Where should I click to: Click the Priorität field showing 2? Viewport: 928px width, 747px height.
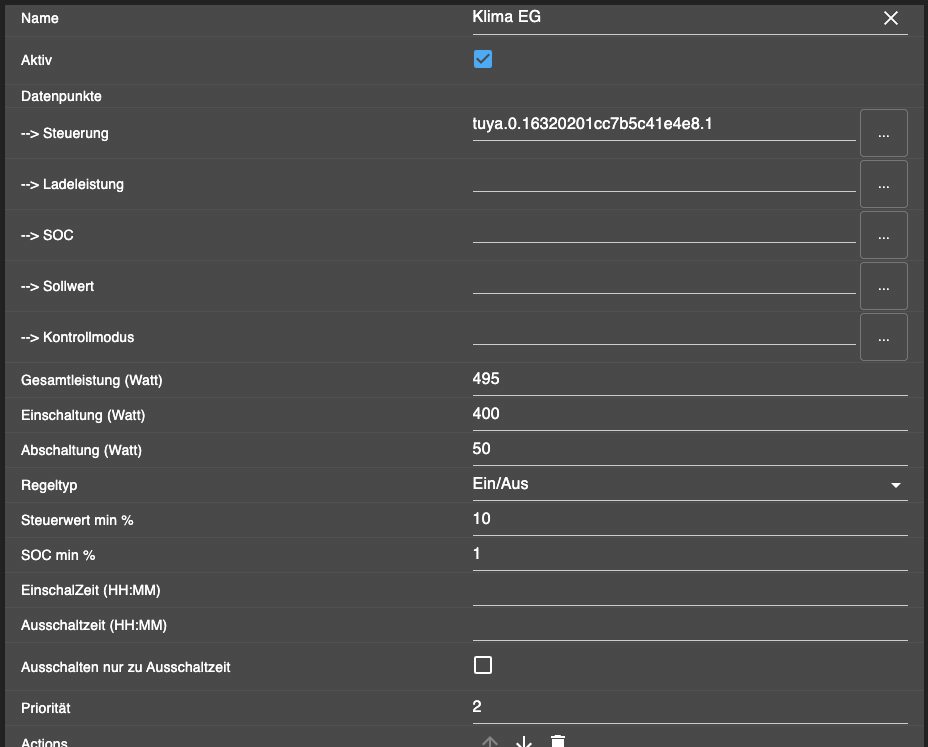coord(690,707)
